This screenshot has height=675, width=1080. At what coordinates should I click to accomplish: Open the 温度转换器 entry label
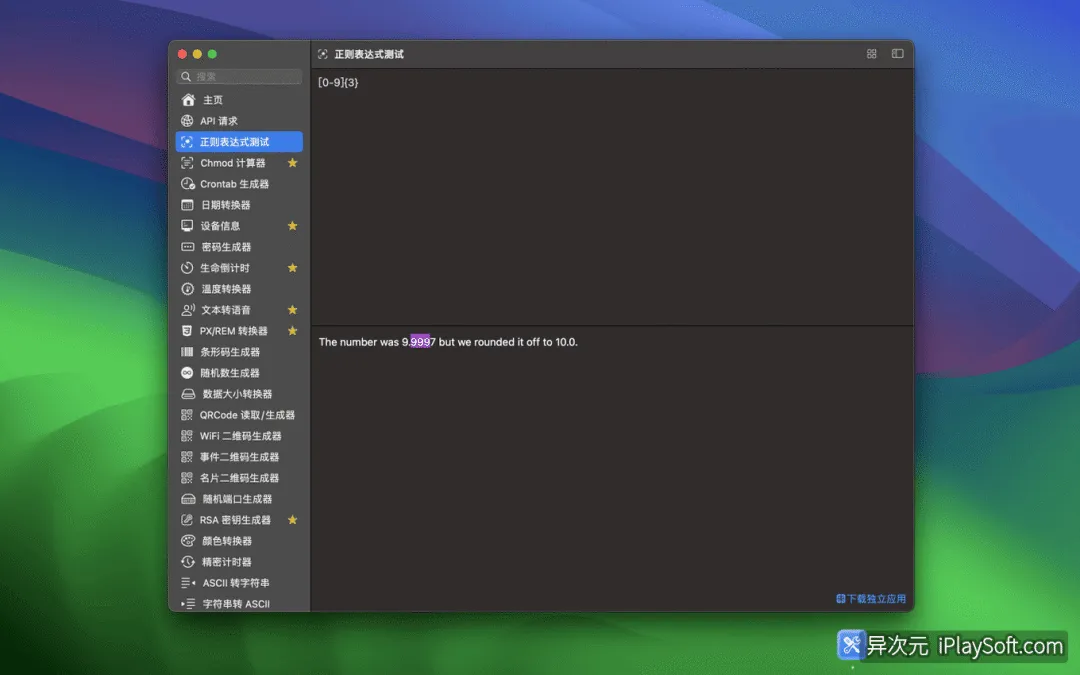[226, 289]
